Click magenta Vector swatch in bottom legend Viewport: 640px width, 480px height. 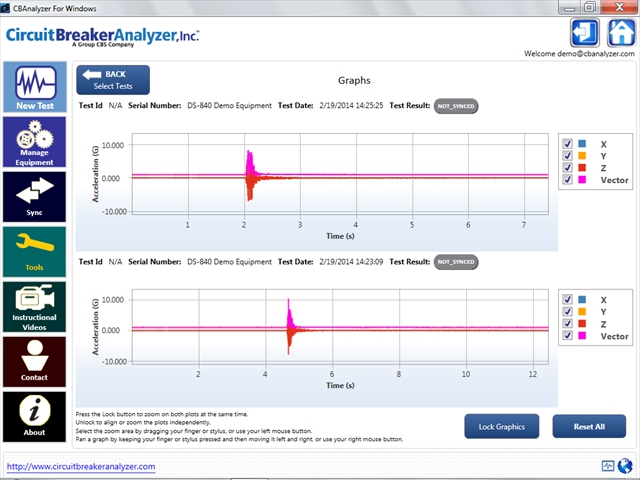(x=582, y=335)
